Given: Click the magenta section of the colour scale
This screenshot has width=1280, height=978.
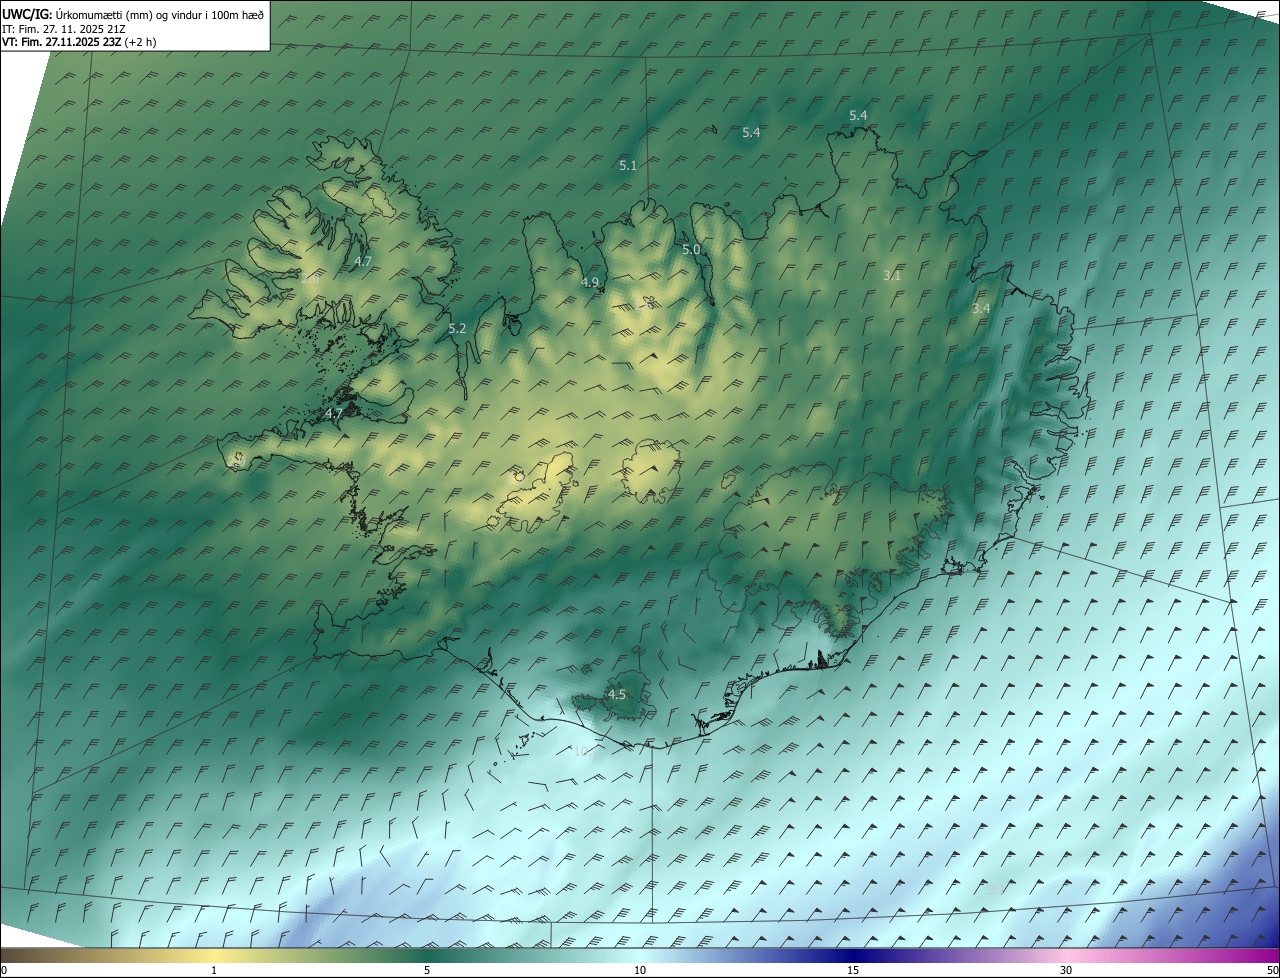Looking at the screenshot, I should tap(1240, 955).
